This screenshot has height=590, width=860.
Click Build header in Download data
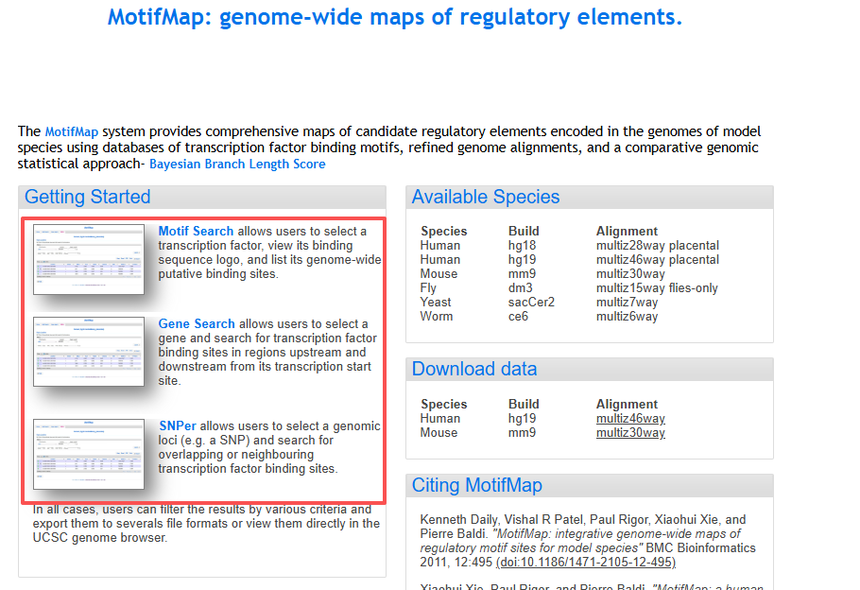pyautogui.click(x=524, y=405)
